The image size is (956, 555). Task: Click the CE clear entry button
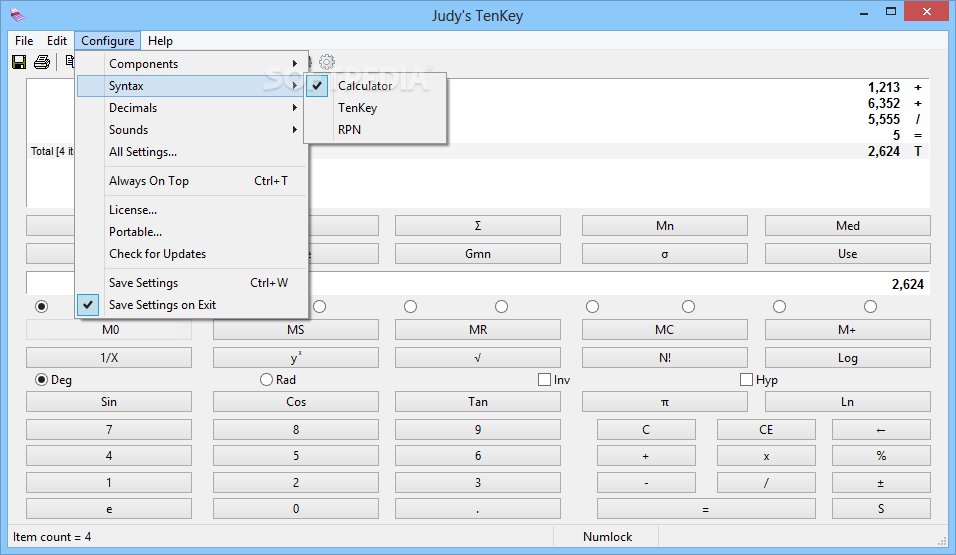[766, 430]
